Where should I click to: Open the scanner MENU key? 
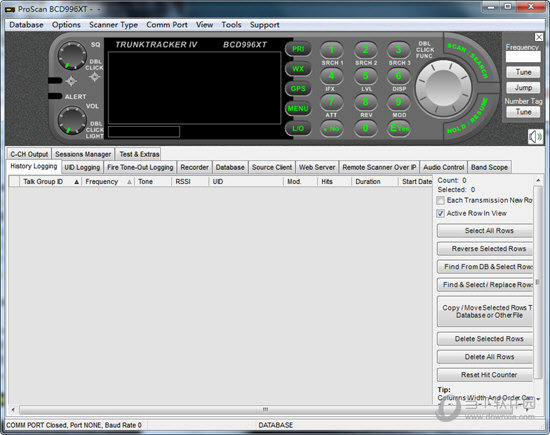tap(298, 108)
